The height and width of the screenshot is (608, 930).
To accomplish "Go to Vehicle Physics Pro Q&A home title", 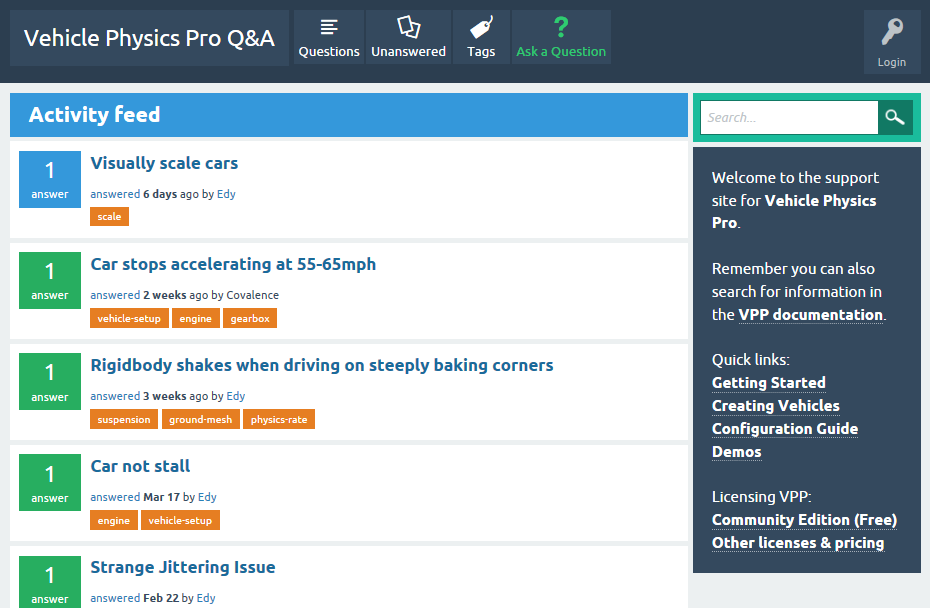I will point(150,37).
